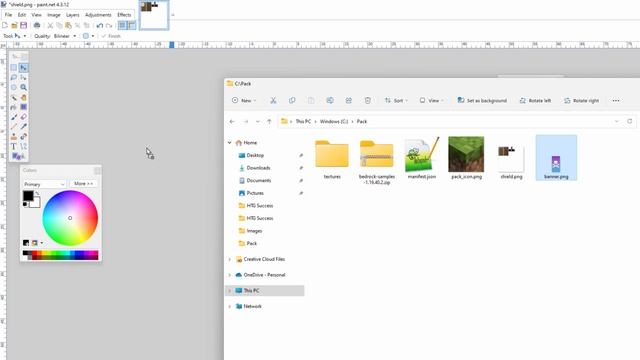
Task: Expand the Network tree node
Action: [229, 307]
